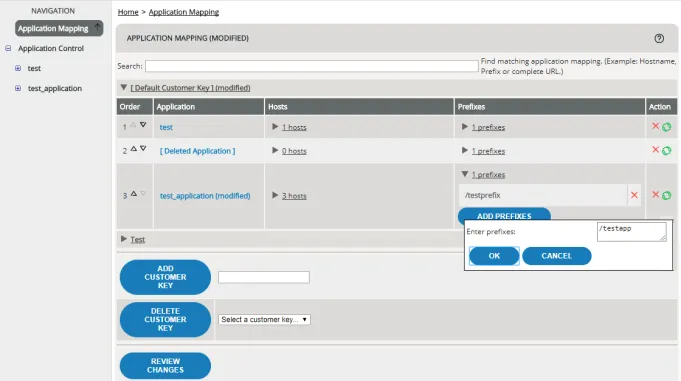Open test_application in navigation tree

[x=55, y=88]
